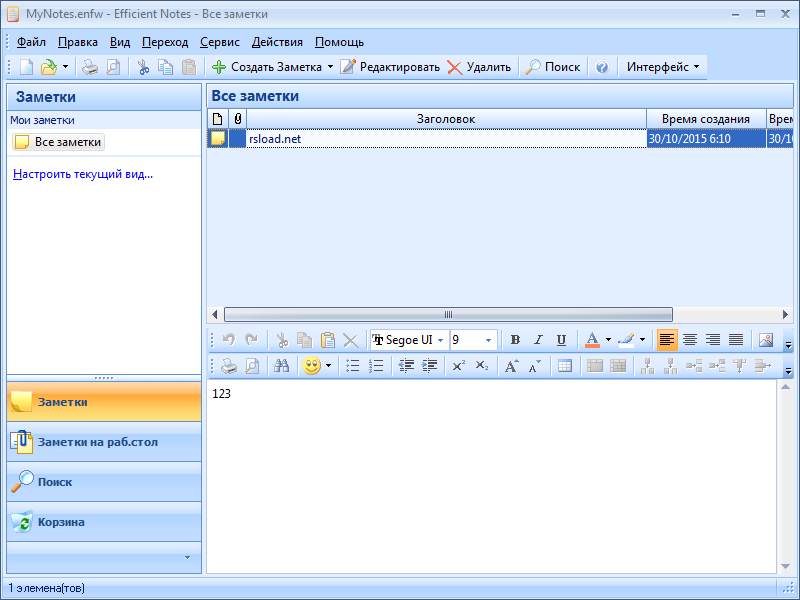This screenshot has width=800, height=600.
Task: Click the Undo icon in editor toolbar
Action: 229,340
